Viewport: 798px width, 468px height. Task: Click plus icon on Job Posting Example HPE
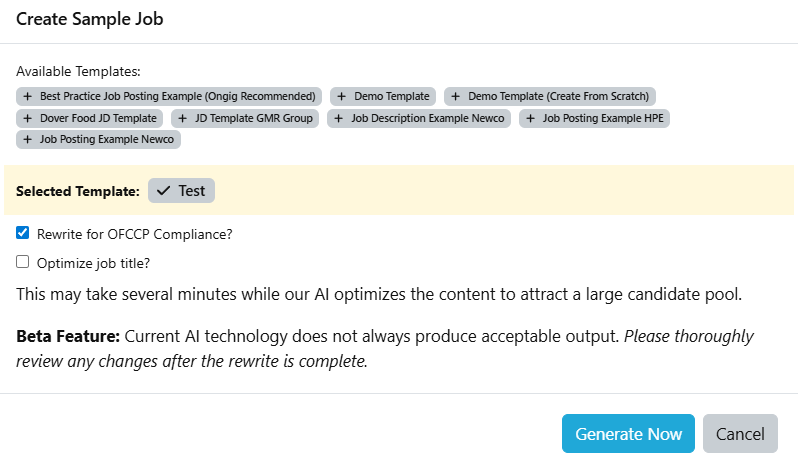[530, 118]
